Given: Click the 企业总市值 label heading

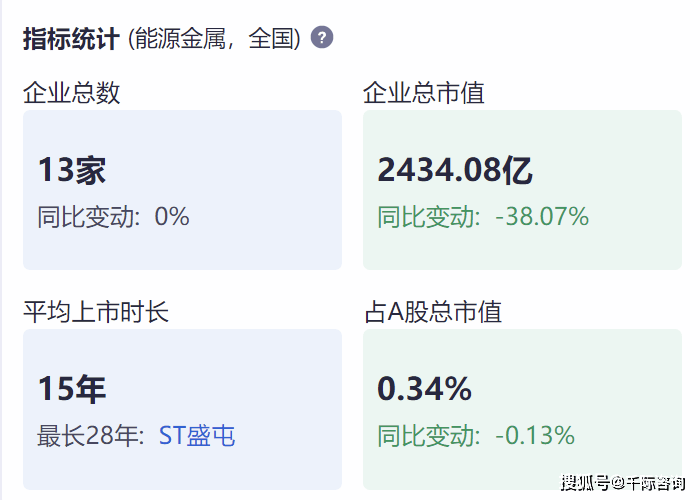Looking at the screenshot, I should point(424,93).
